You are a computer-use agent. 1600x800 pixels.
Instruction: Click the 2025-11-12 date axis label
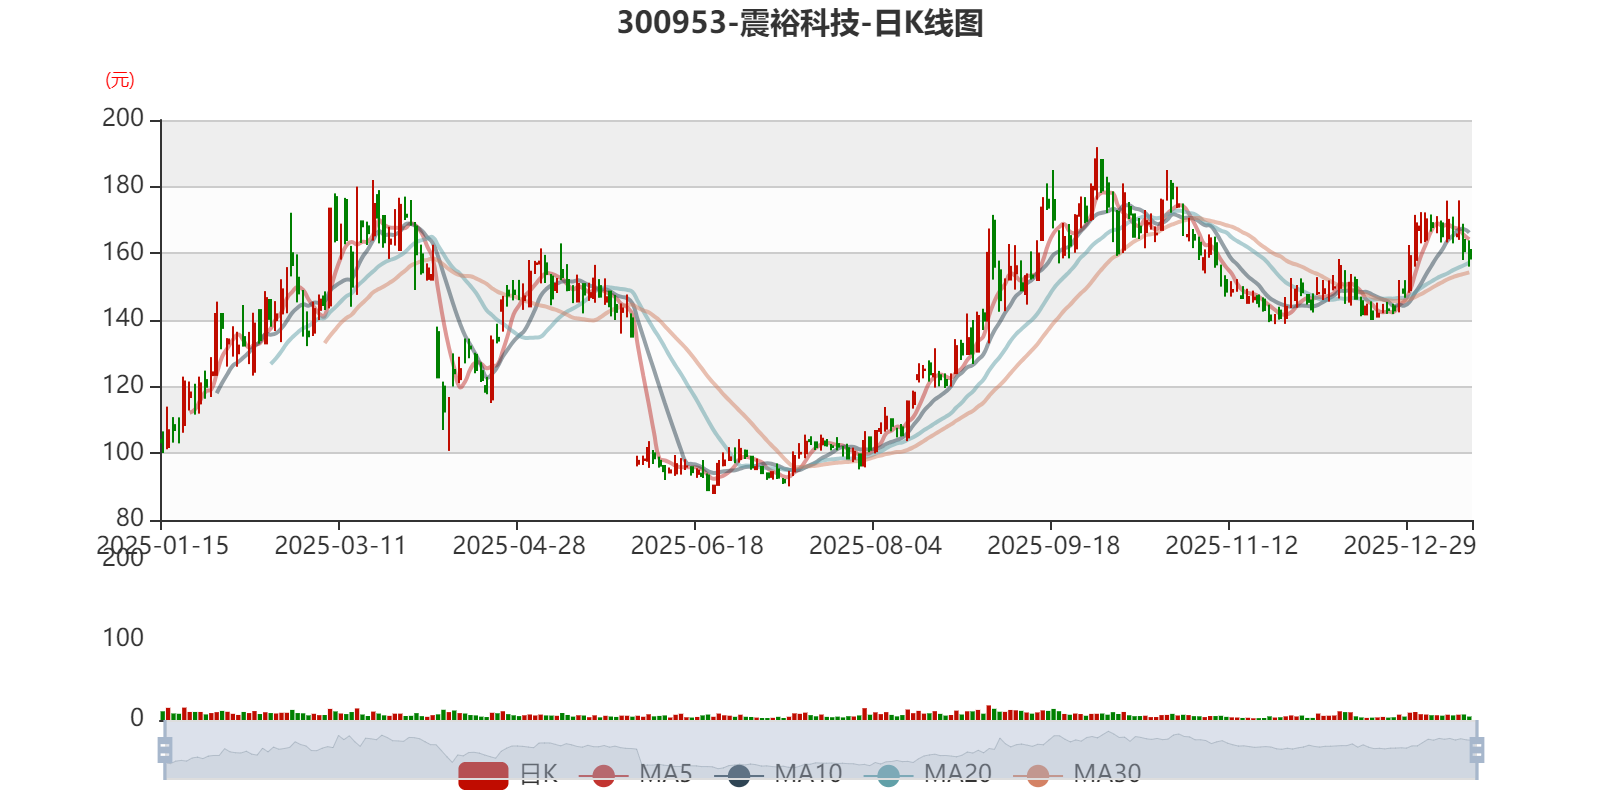click(1231, 546)
